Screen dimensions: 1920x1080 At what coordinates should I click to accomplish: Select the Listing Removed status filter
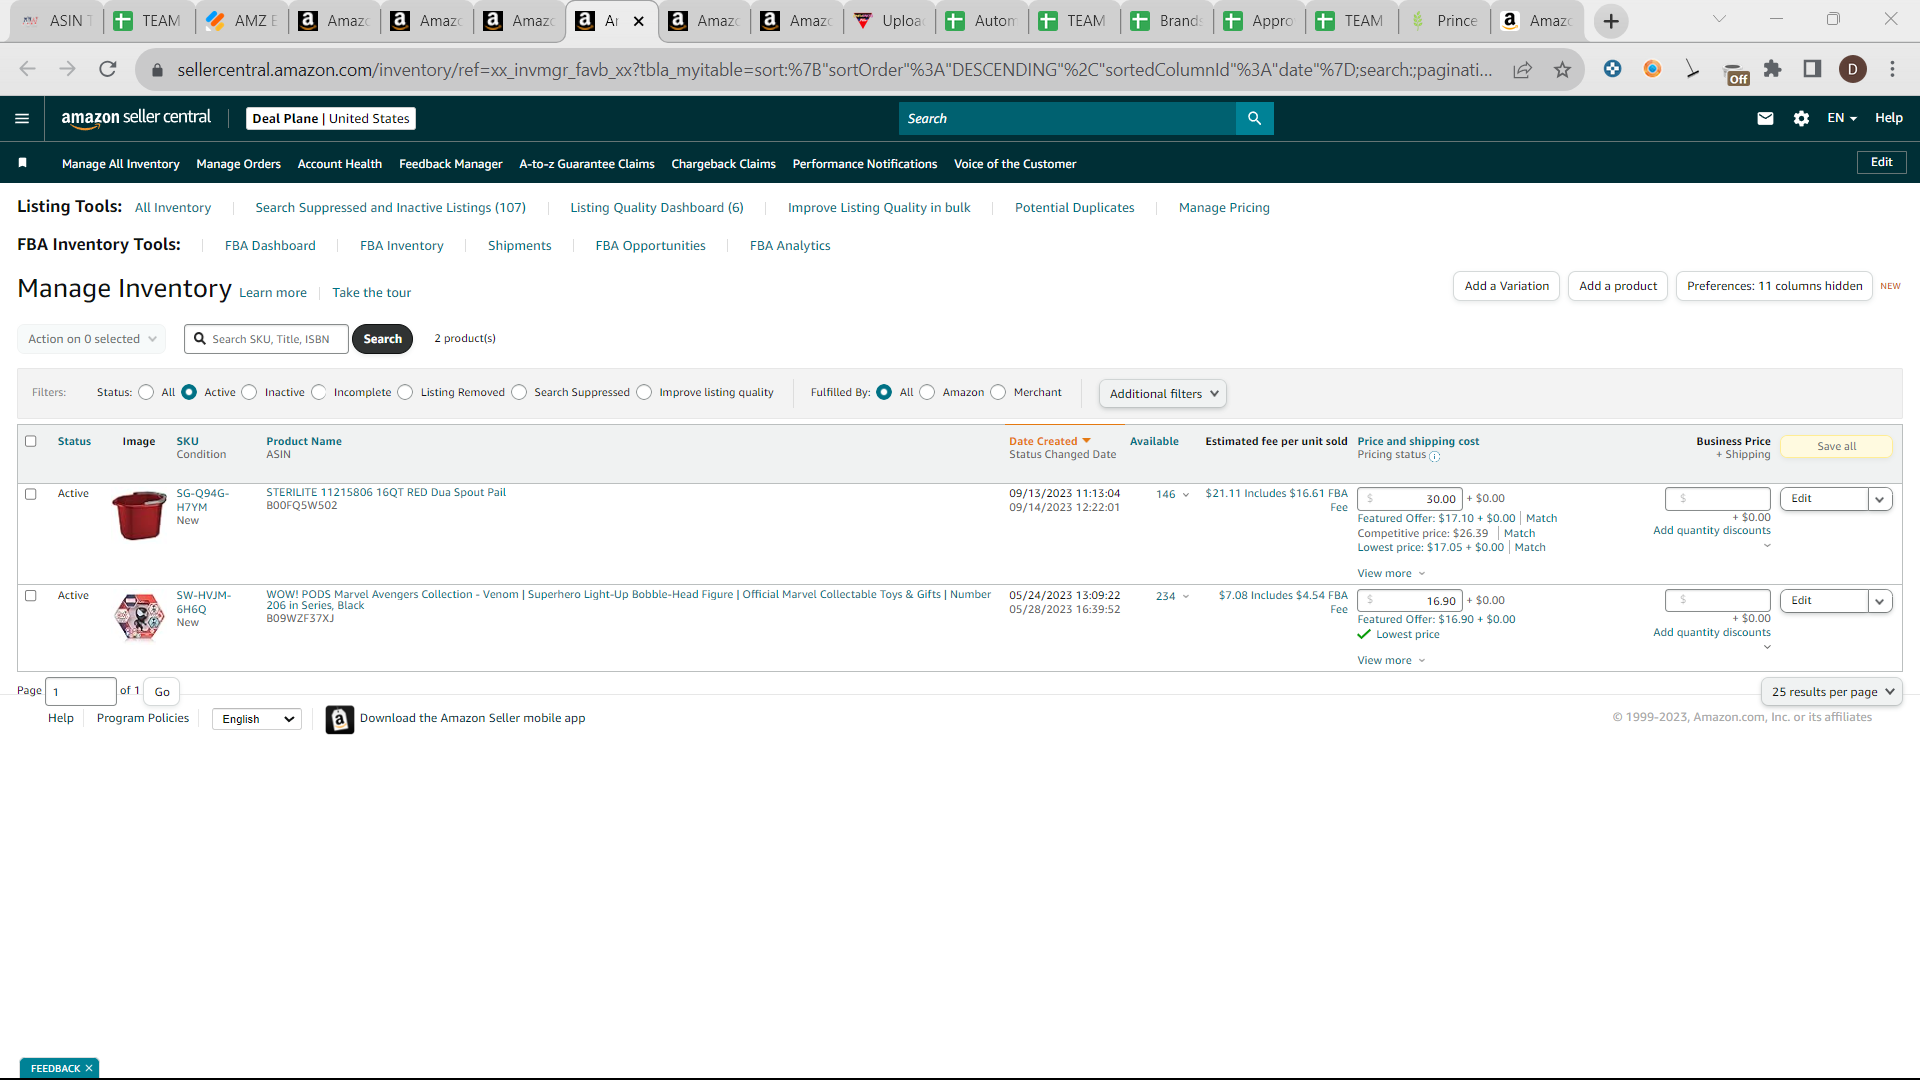tap(405, 392)
